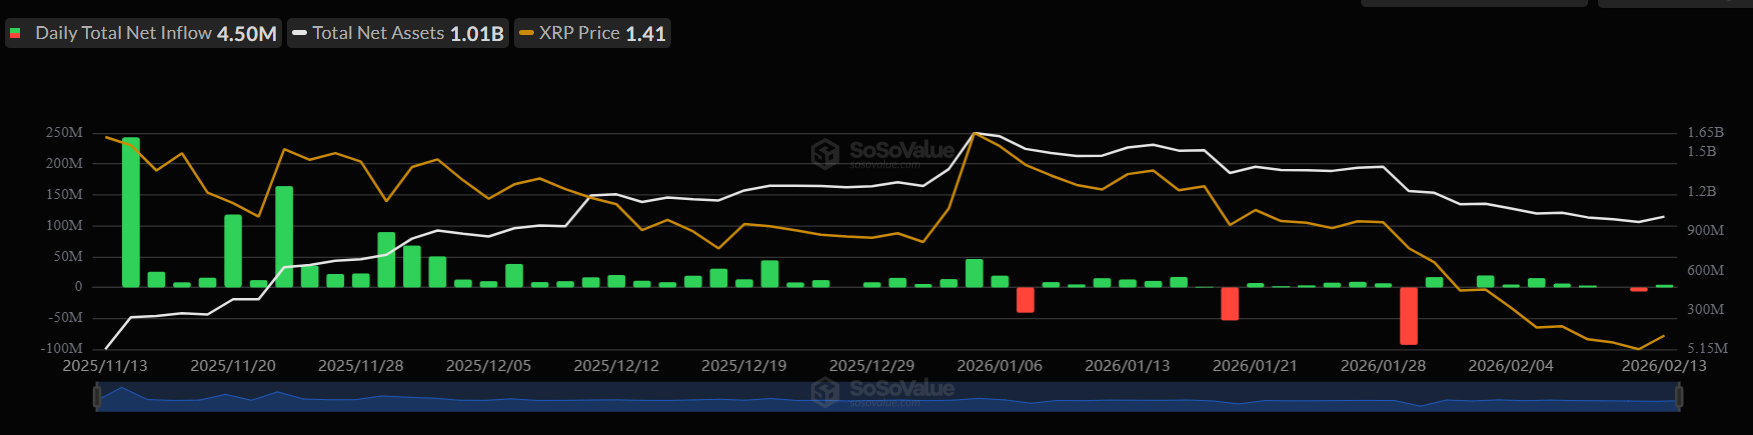Click the middle of the date range navigator
1753x435 pixels.
(888, 399)
